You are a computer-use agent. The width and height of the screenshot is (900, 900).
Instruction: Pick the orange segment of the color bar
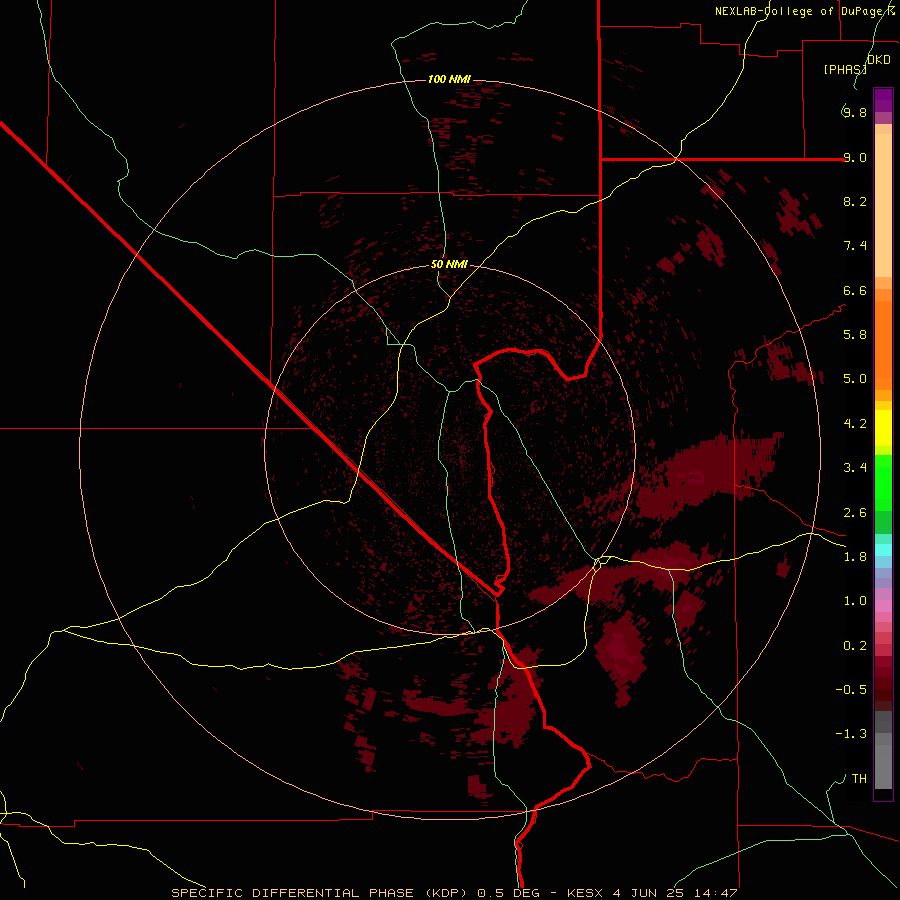tap(883, 344)
